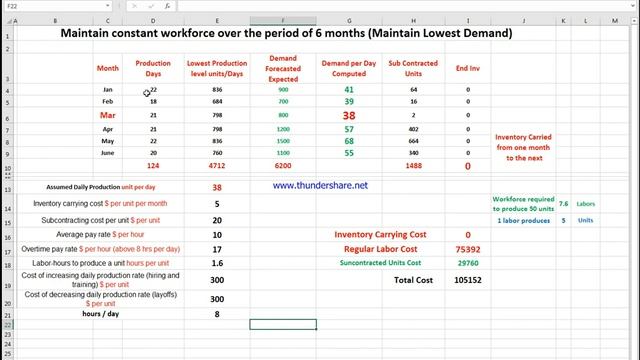Screen dimensions: 640x360
Task: Select row 22 header
Action: pyautogui.click(x=7, y=325)
